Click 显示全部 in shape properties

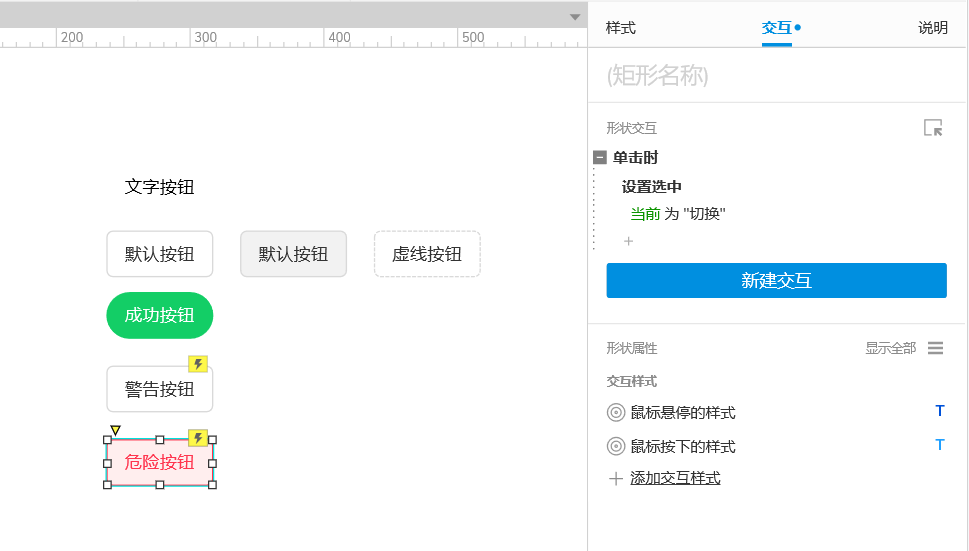tap(890, 348)
